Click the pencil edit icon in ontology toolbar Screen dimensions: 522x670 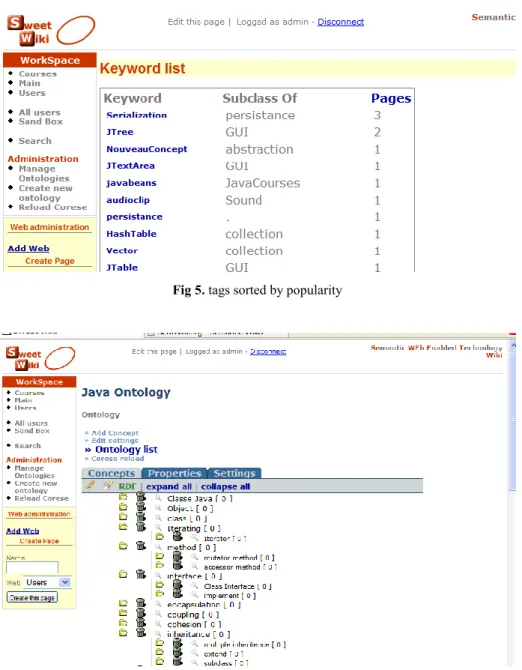[90, 485]
